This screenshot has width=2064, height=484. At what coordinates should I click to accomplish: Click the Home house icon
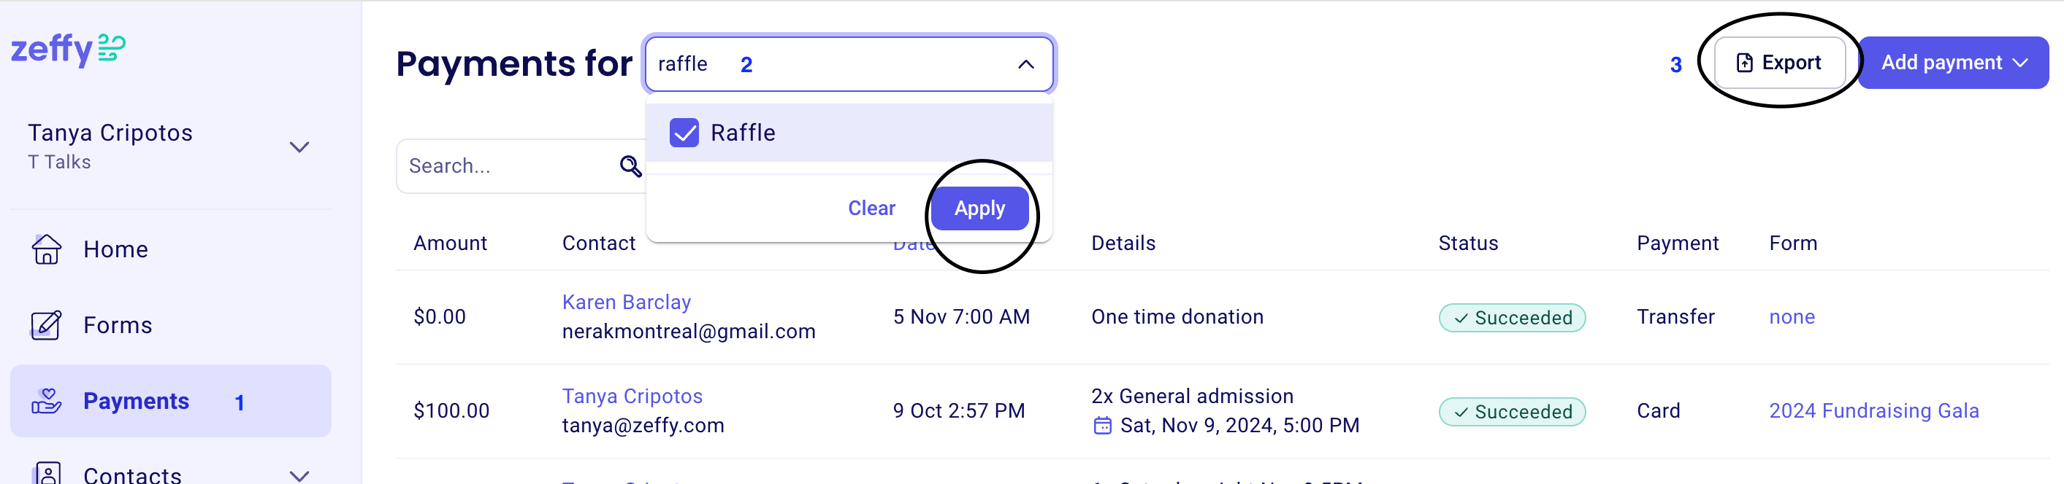coord(46,249)
